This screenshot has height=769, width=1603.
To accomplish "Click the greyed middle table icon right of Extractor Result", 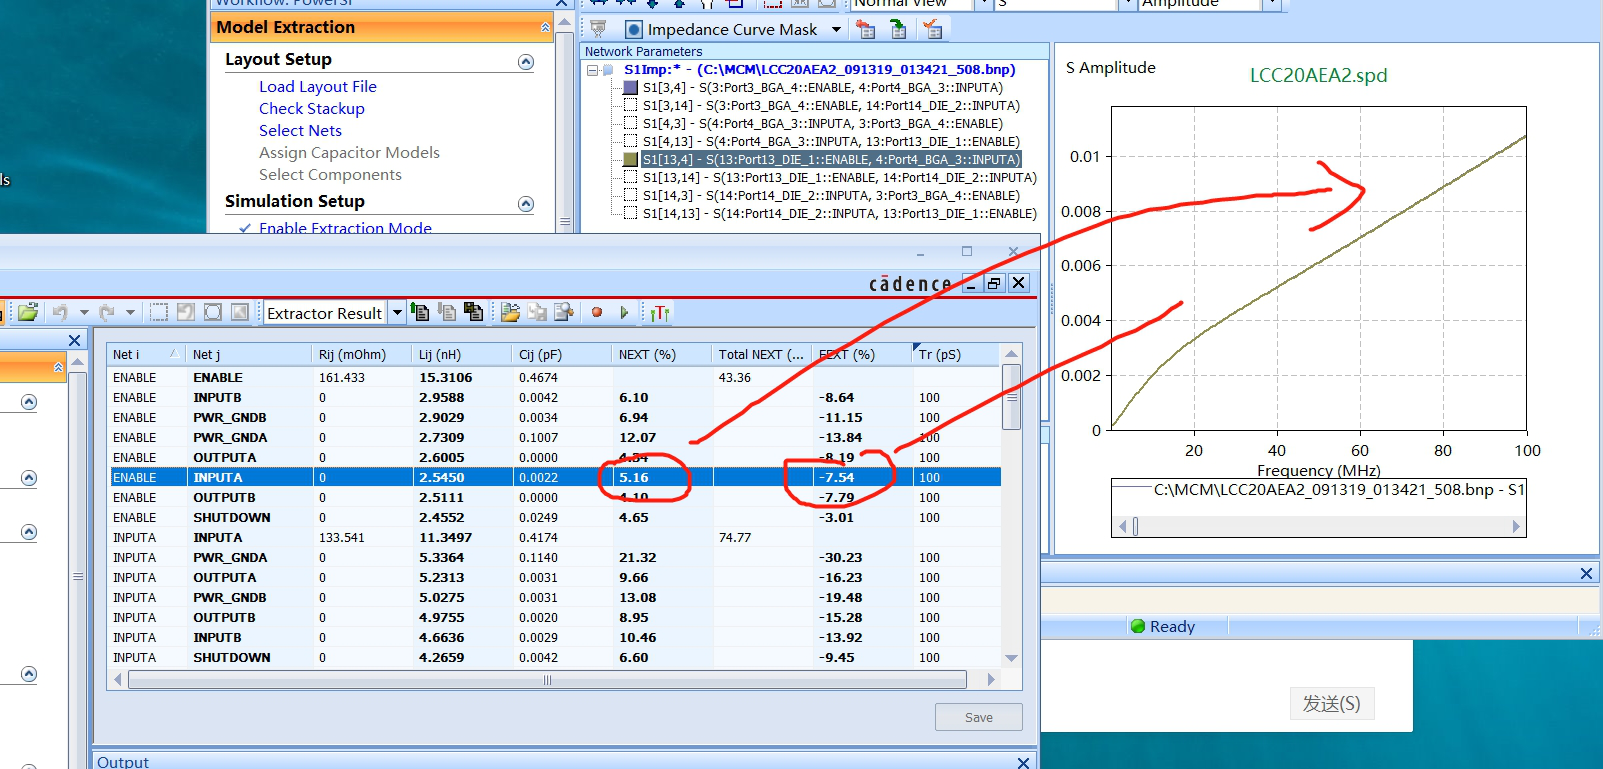I will 447,312.
